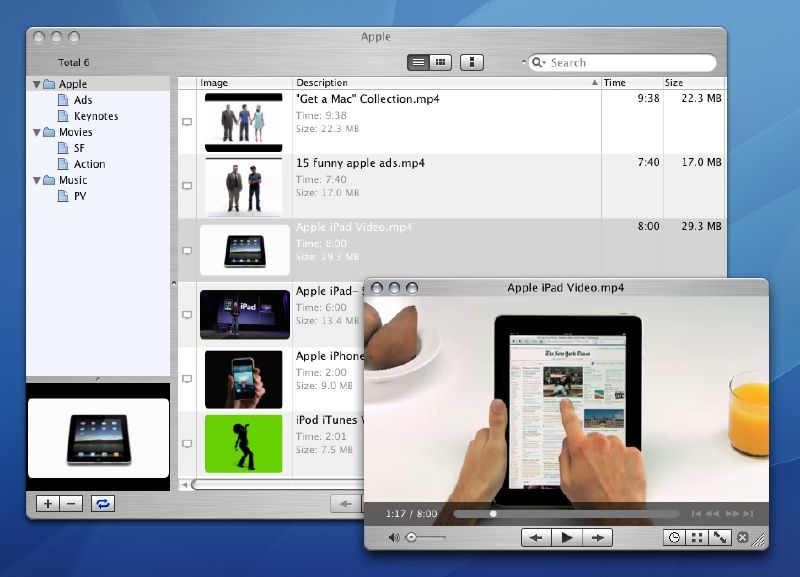The width and height of the screenshot is (800, 577).
Task: Click the remove (−) button below sidebar
Action: 71,503
